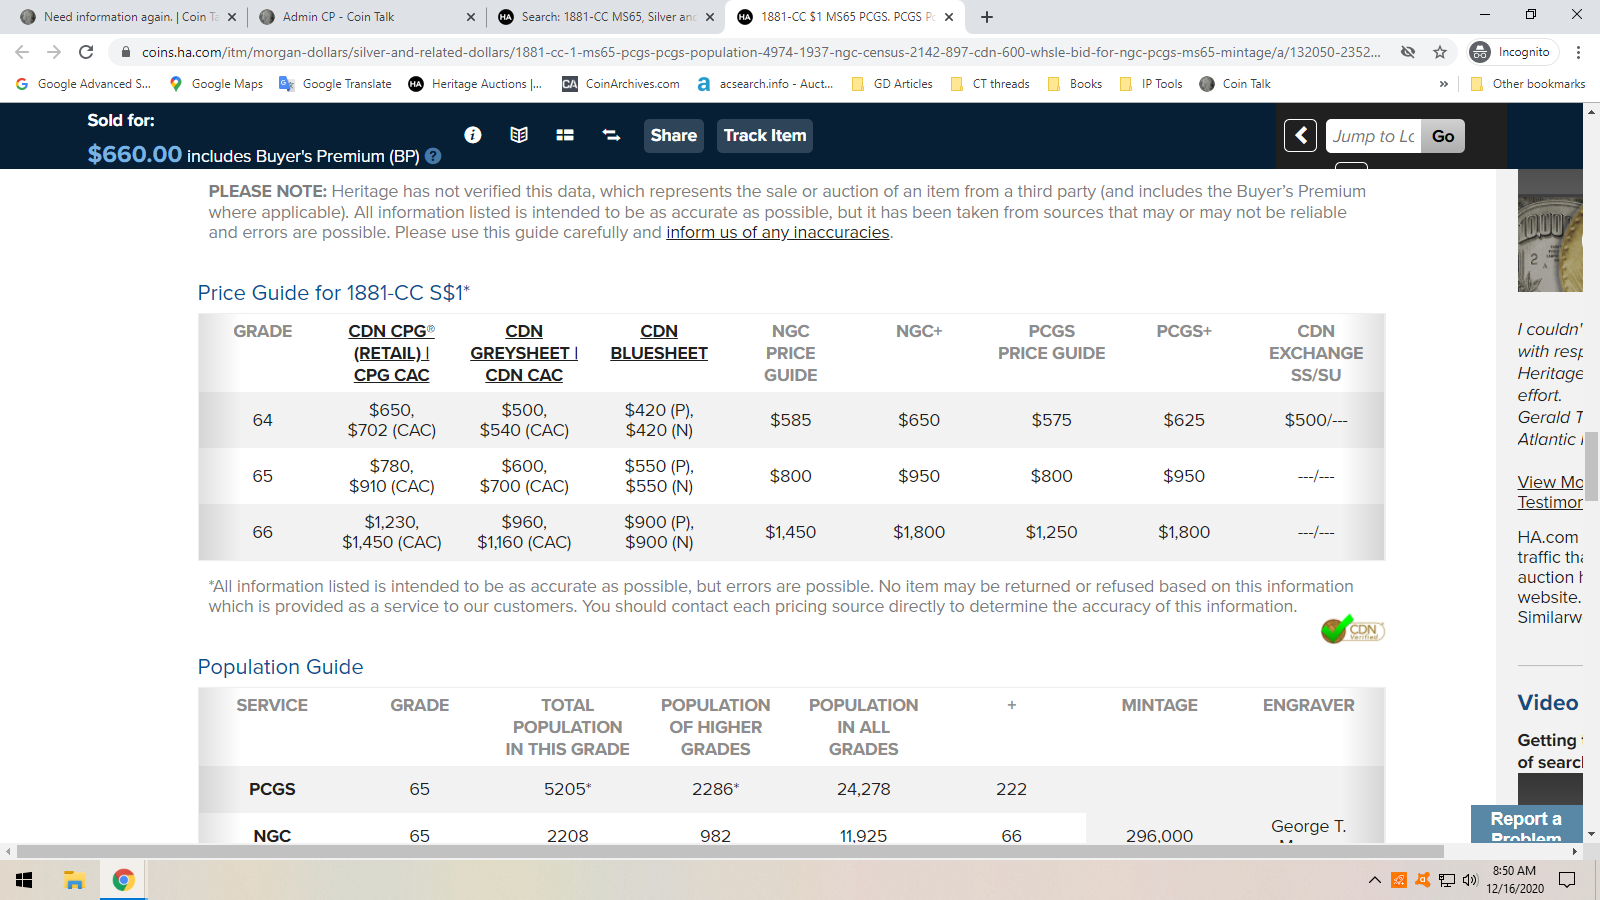The image size is (1600, 900).
Task: Click the swap arrows compare icon
Action: 611,135
